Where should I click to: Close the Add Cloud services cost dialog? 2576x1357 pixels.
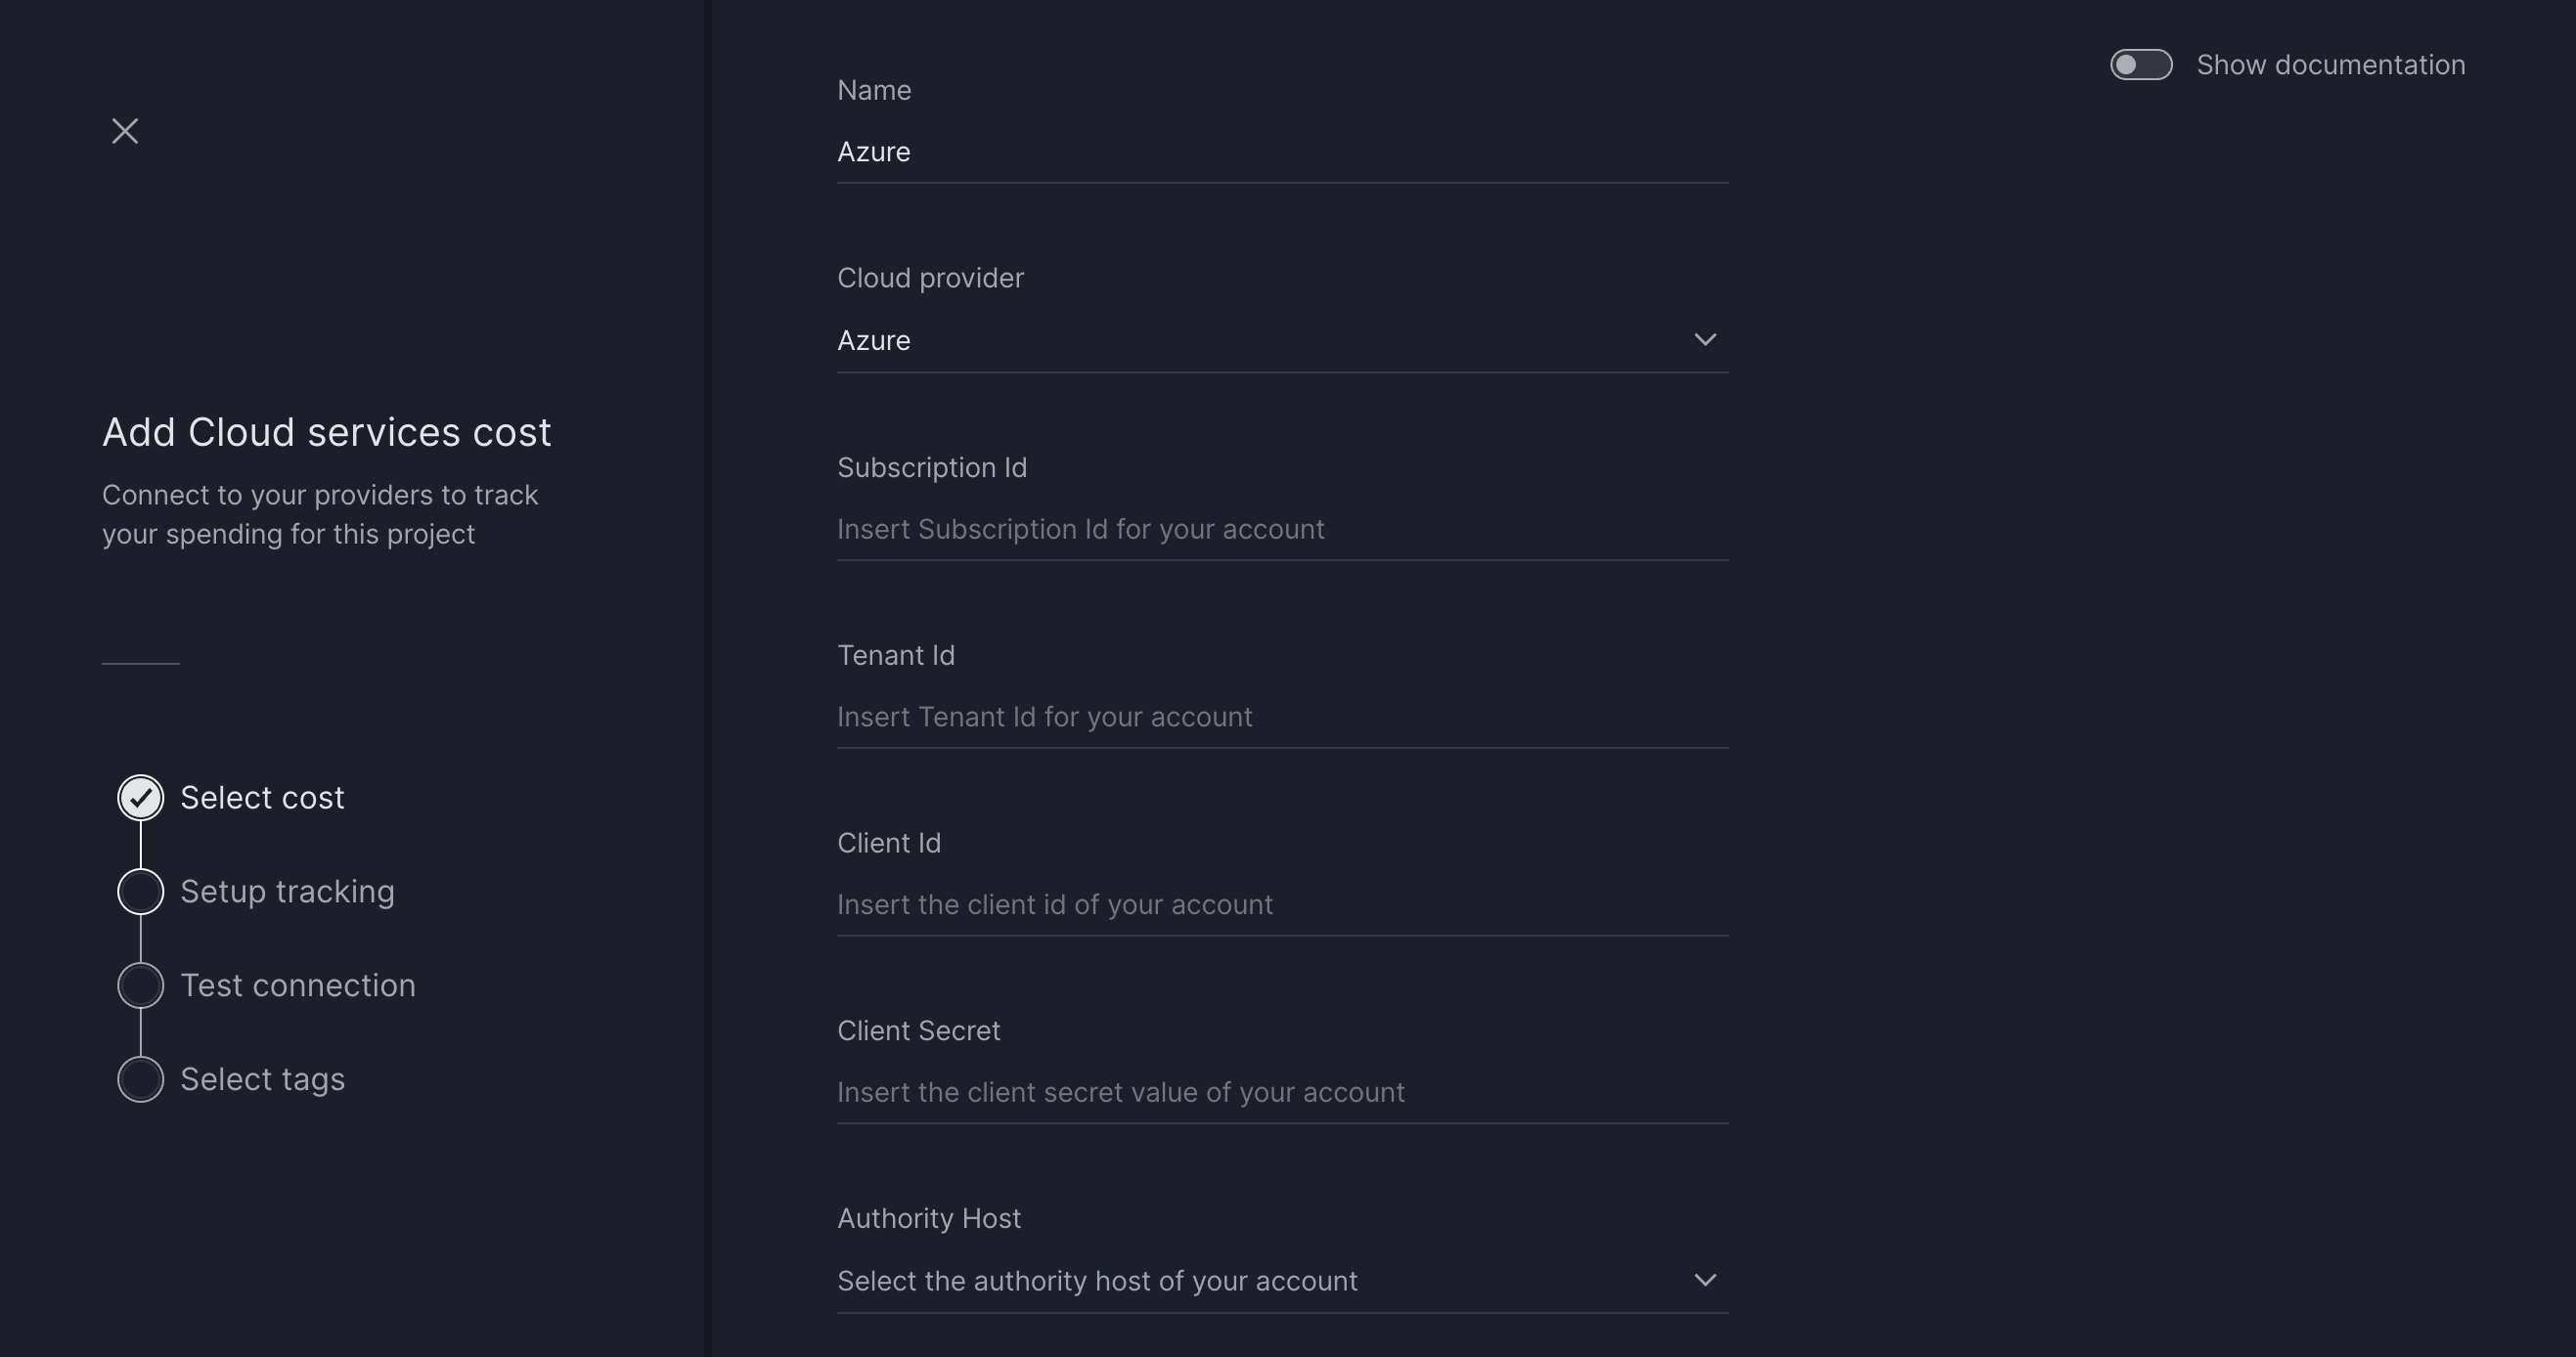124,130
